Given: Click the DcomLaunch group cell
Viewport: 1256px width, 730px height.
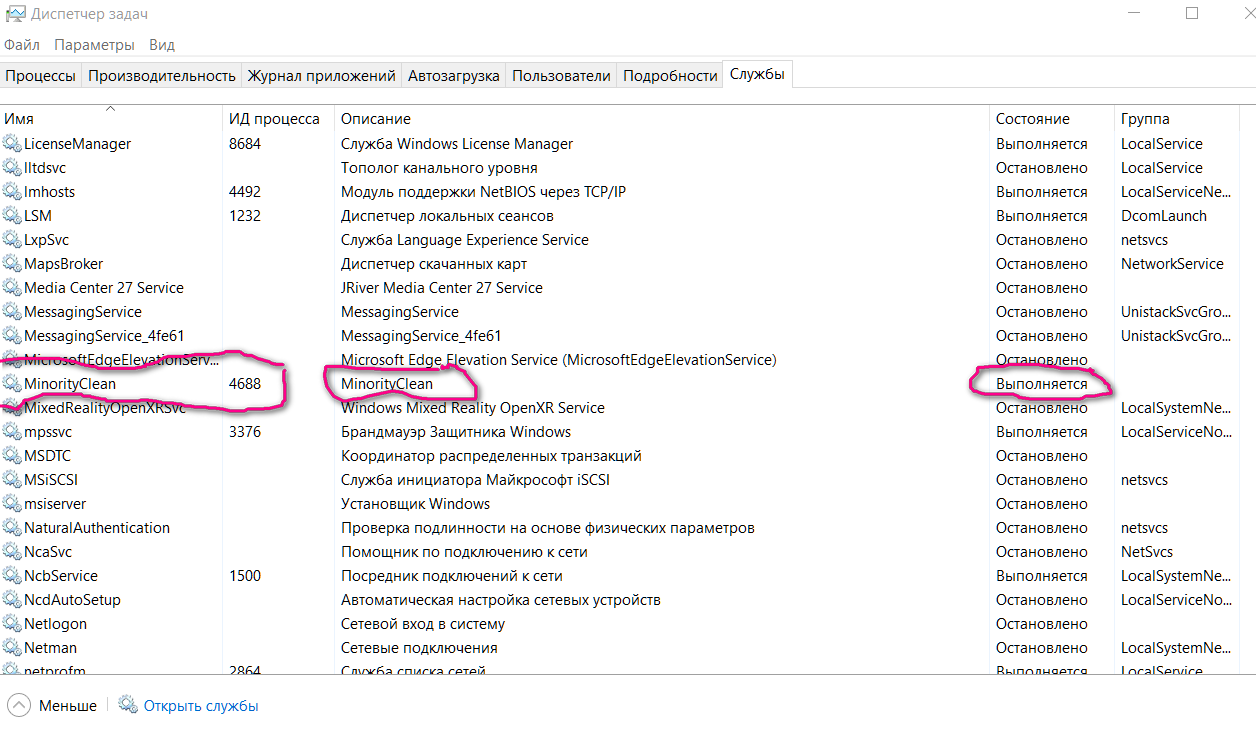Looking at the screenshot, I should point(1164,216).
